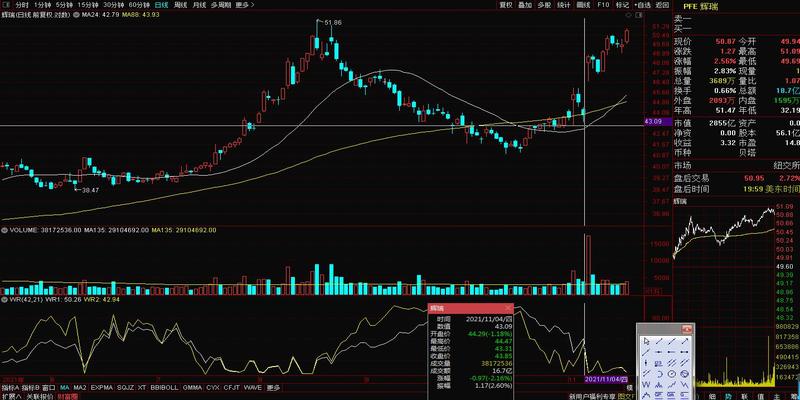Click the top-left chart menu icon
Screen dimensions: 800x400
tap(6, 5)
